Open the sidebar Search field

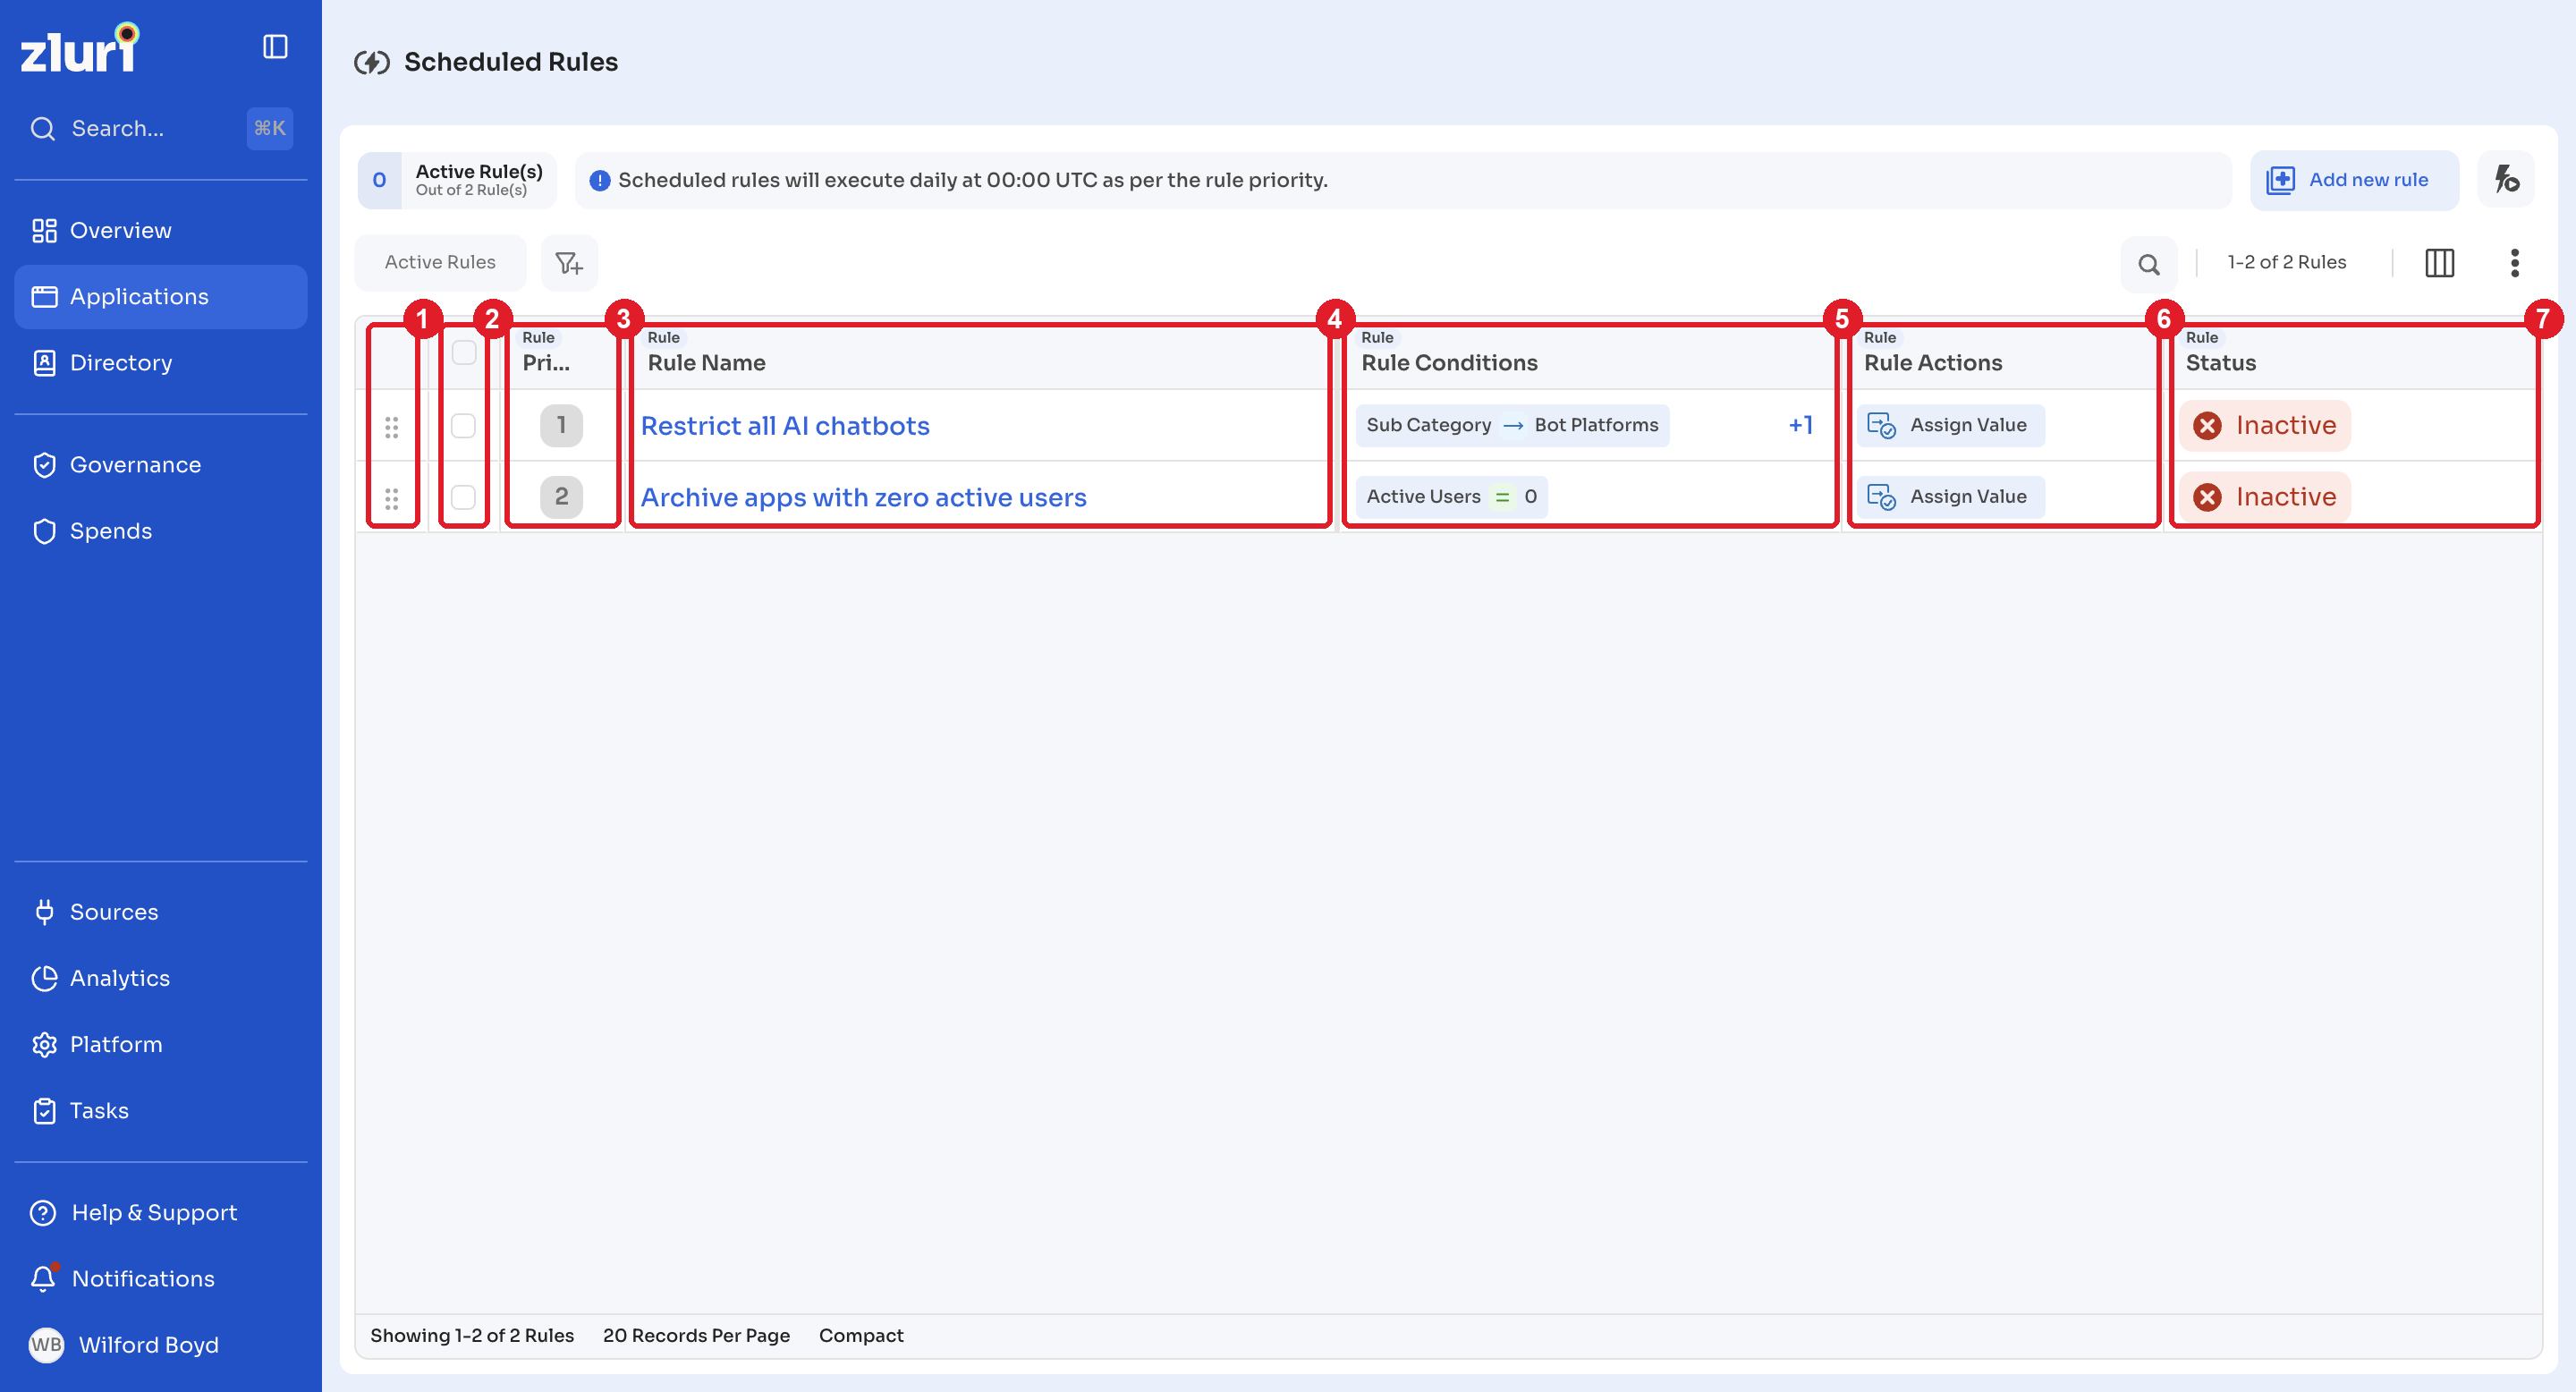(x=160, y=128)
